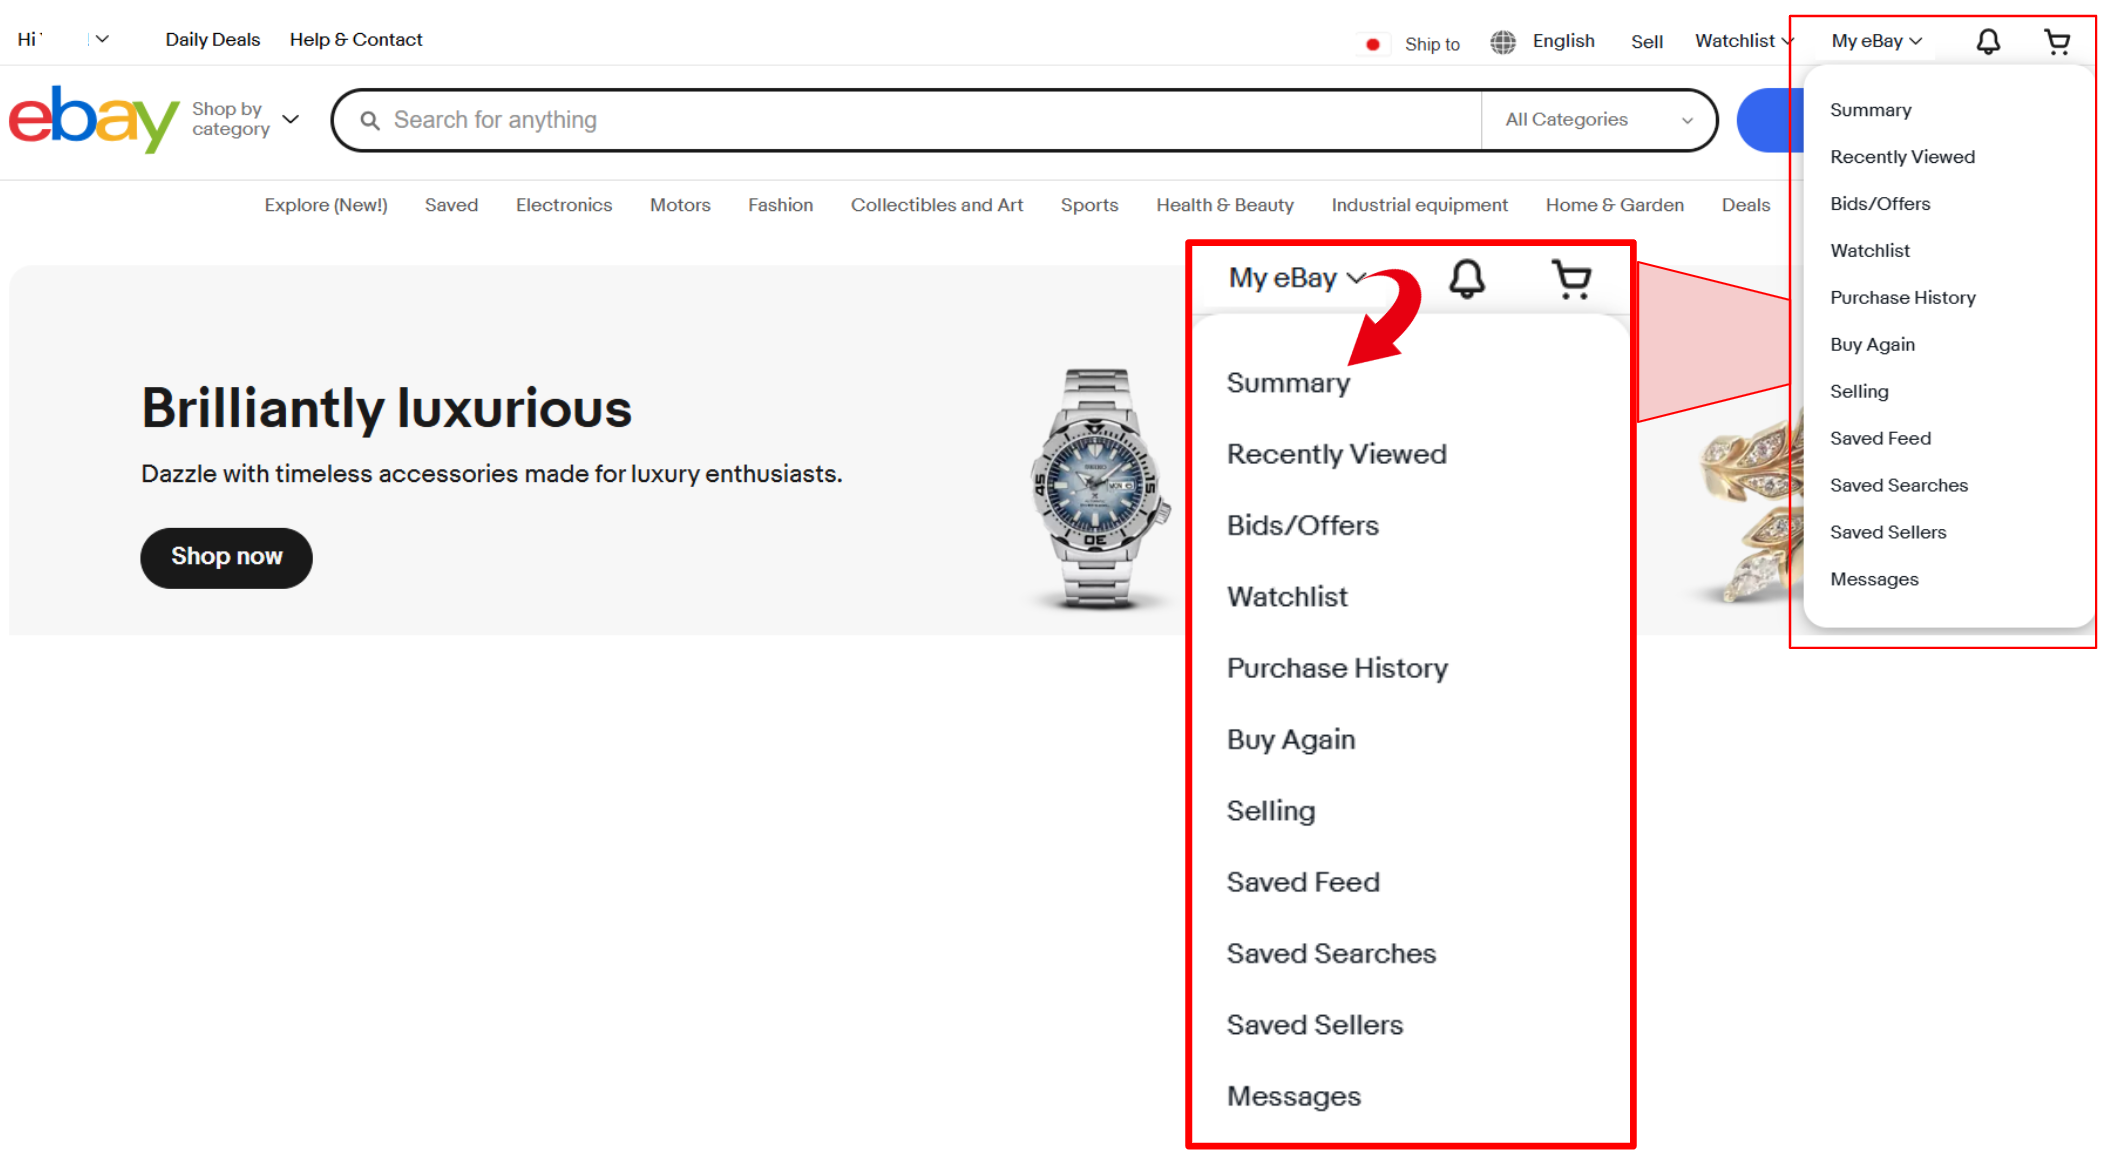Click the Seiko watch image in banner

[1099, 488]
